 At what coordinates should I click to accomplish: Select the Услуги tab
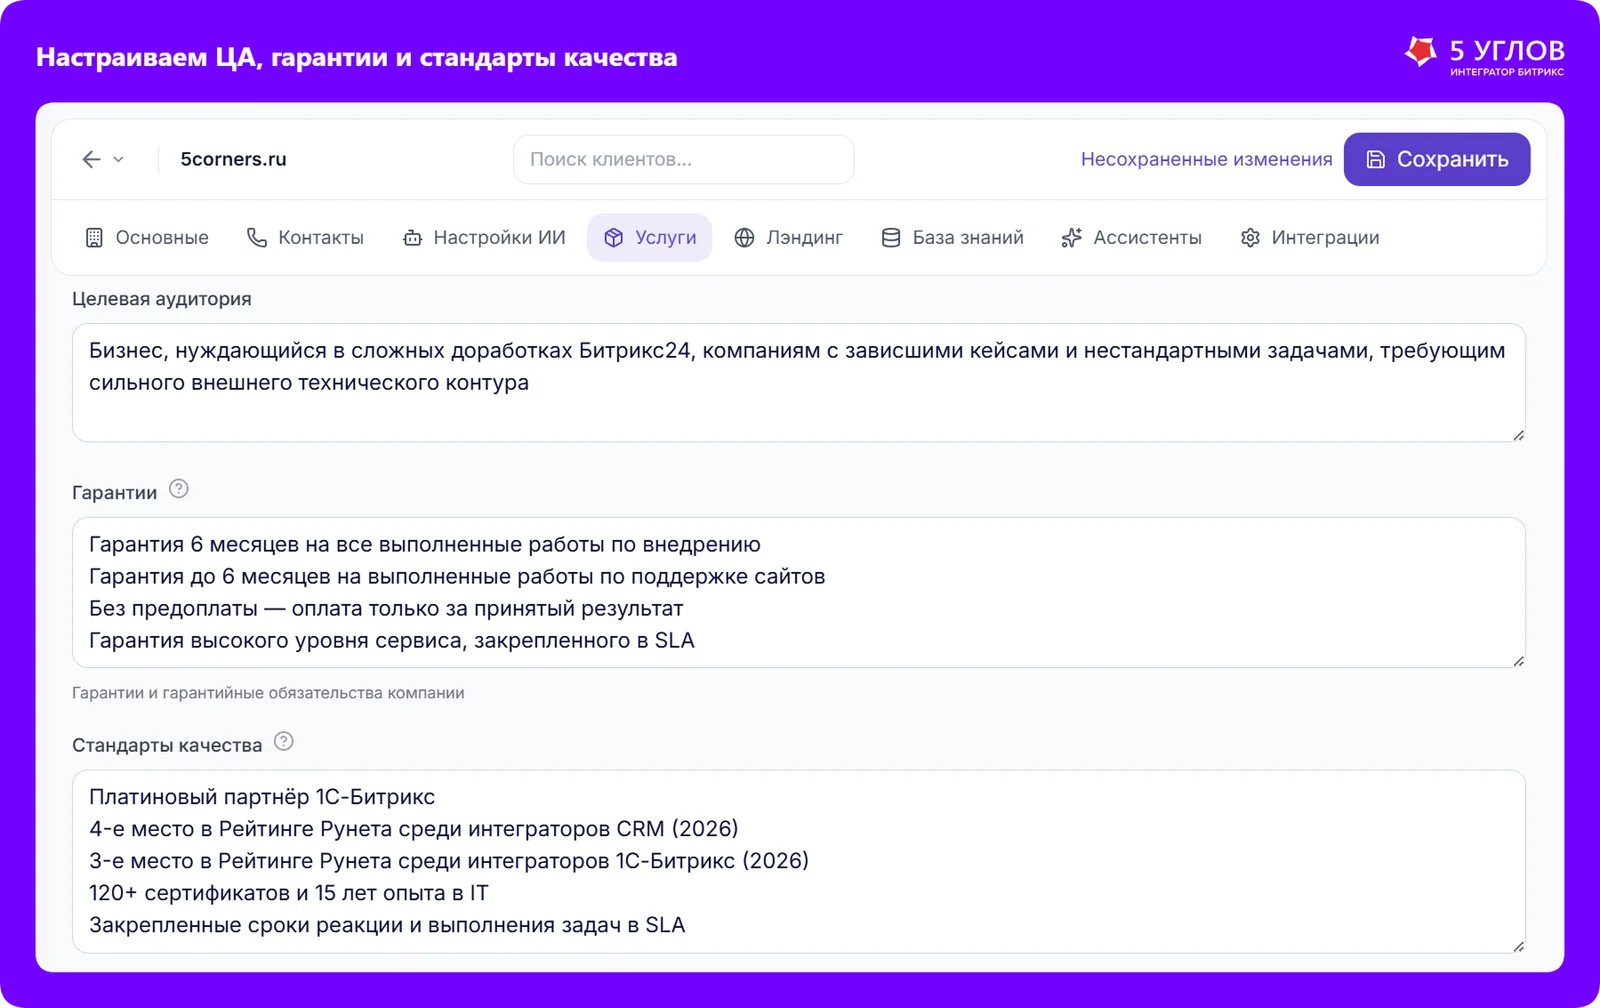click(650, 237)
